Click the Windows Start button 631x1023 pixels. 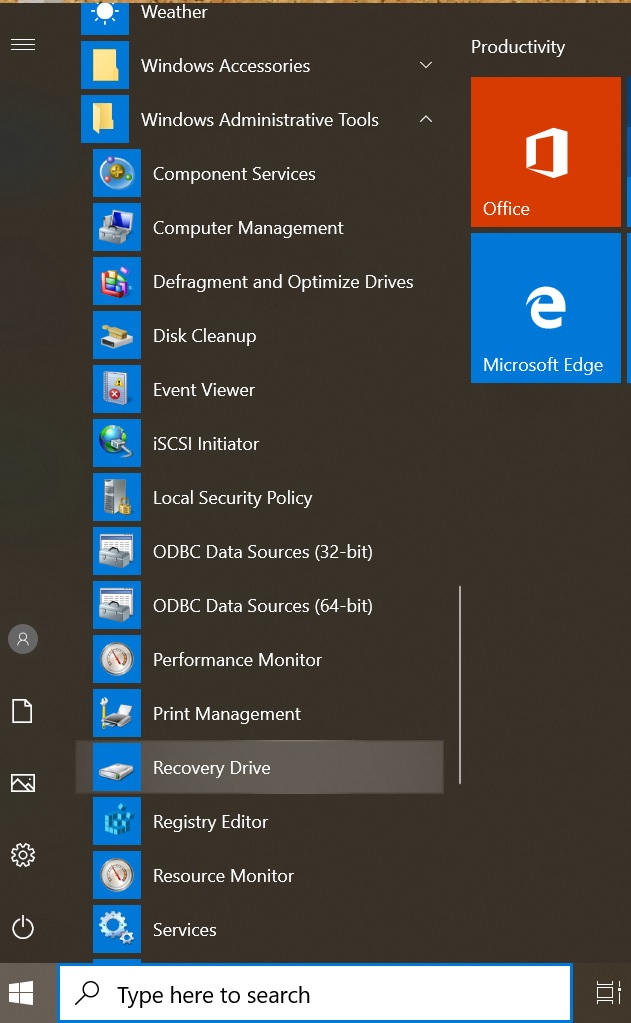click(22, 994)
